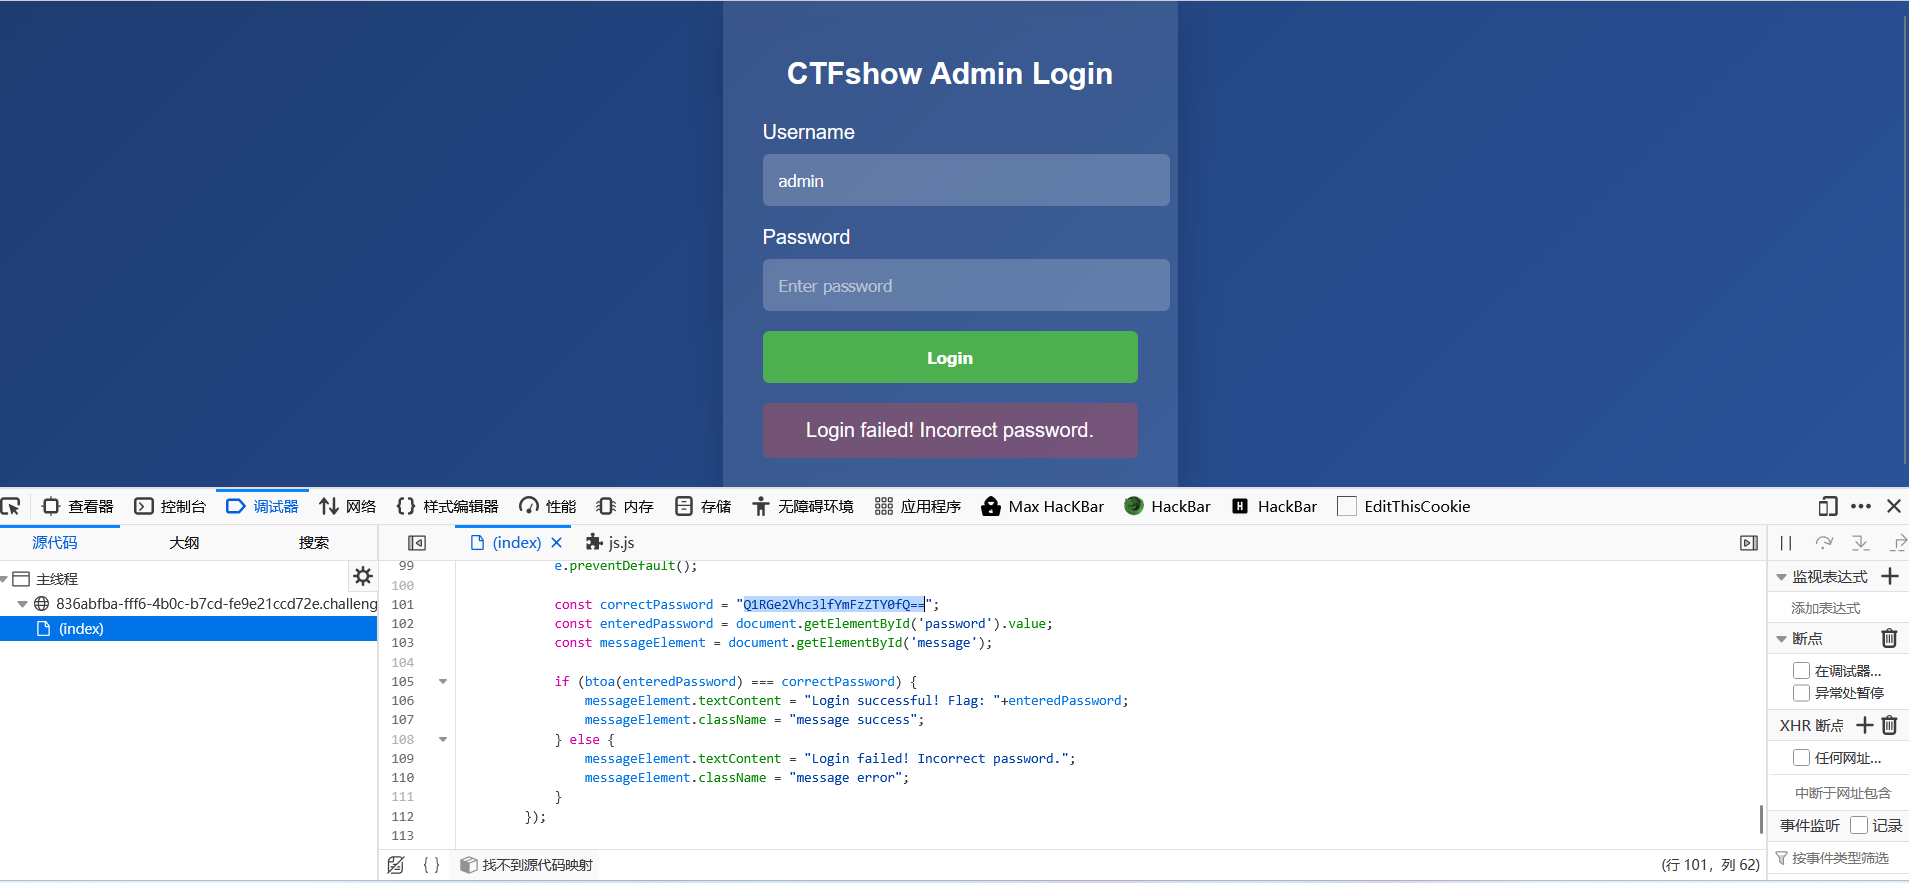Screen dimensions: 1909x883
Task: Click the add watch expression (添加表达式) field
Action: [x=1838, y=608]
